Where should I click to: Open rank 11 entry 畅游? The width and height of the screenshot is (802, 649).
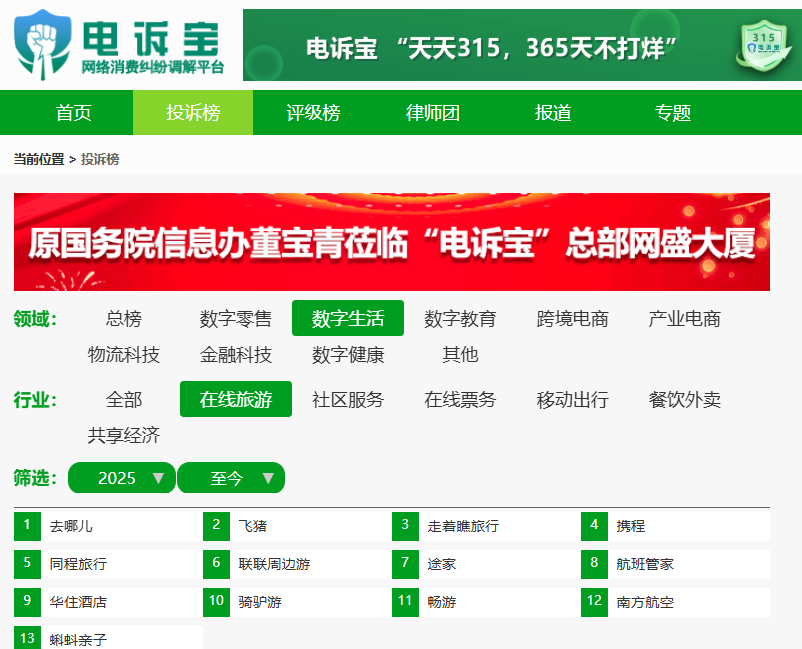click(486, 602)
